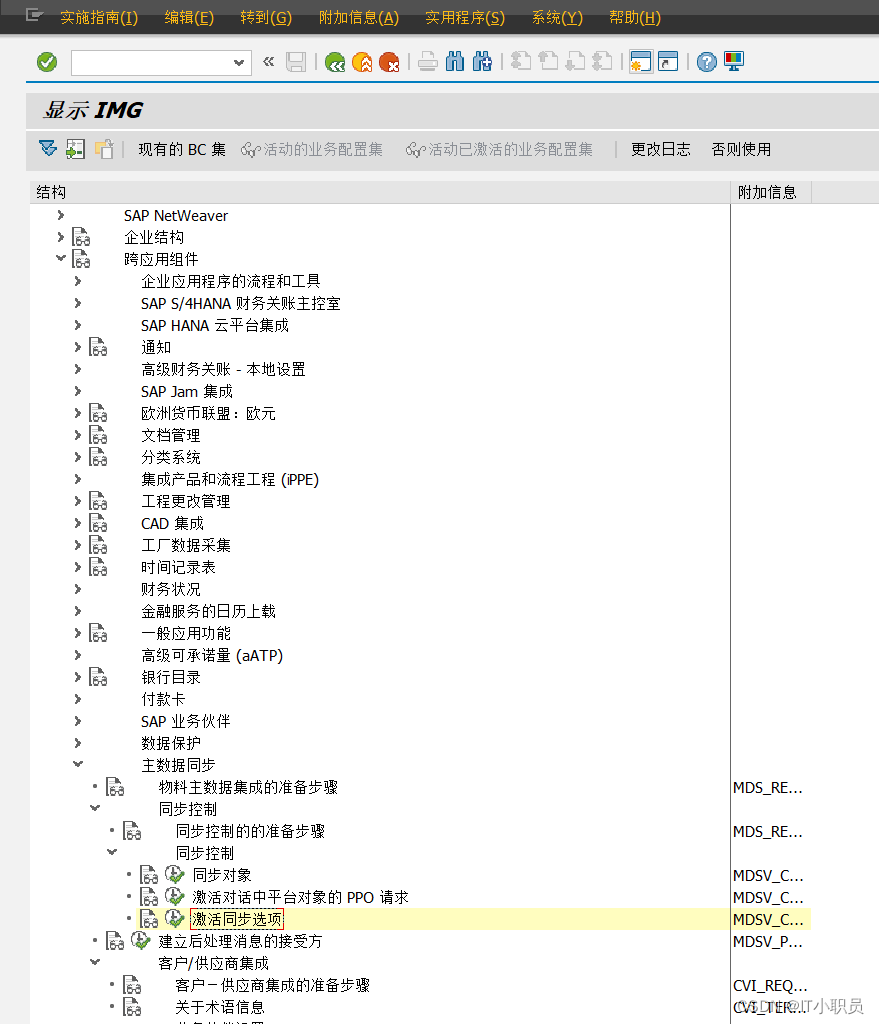
Task: Click the 活动已激活的业务配置集 button
Action: point(499,150)
